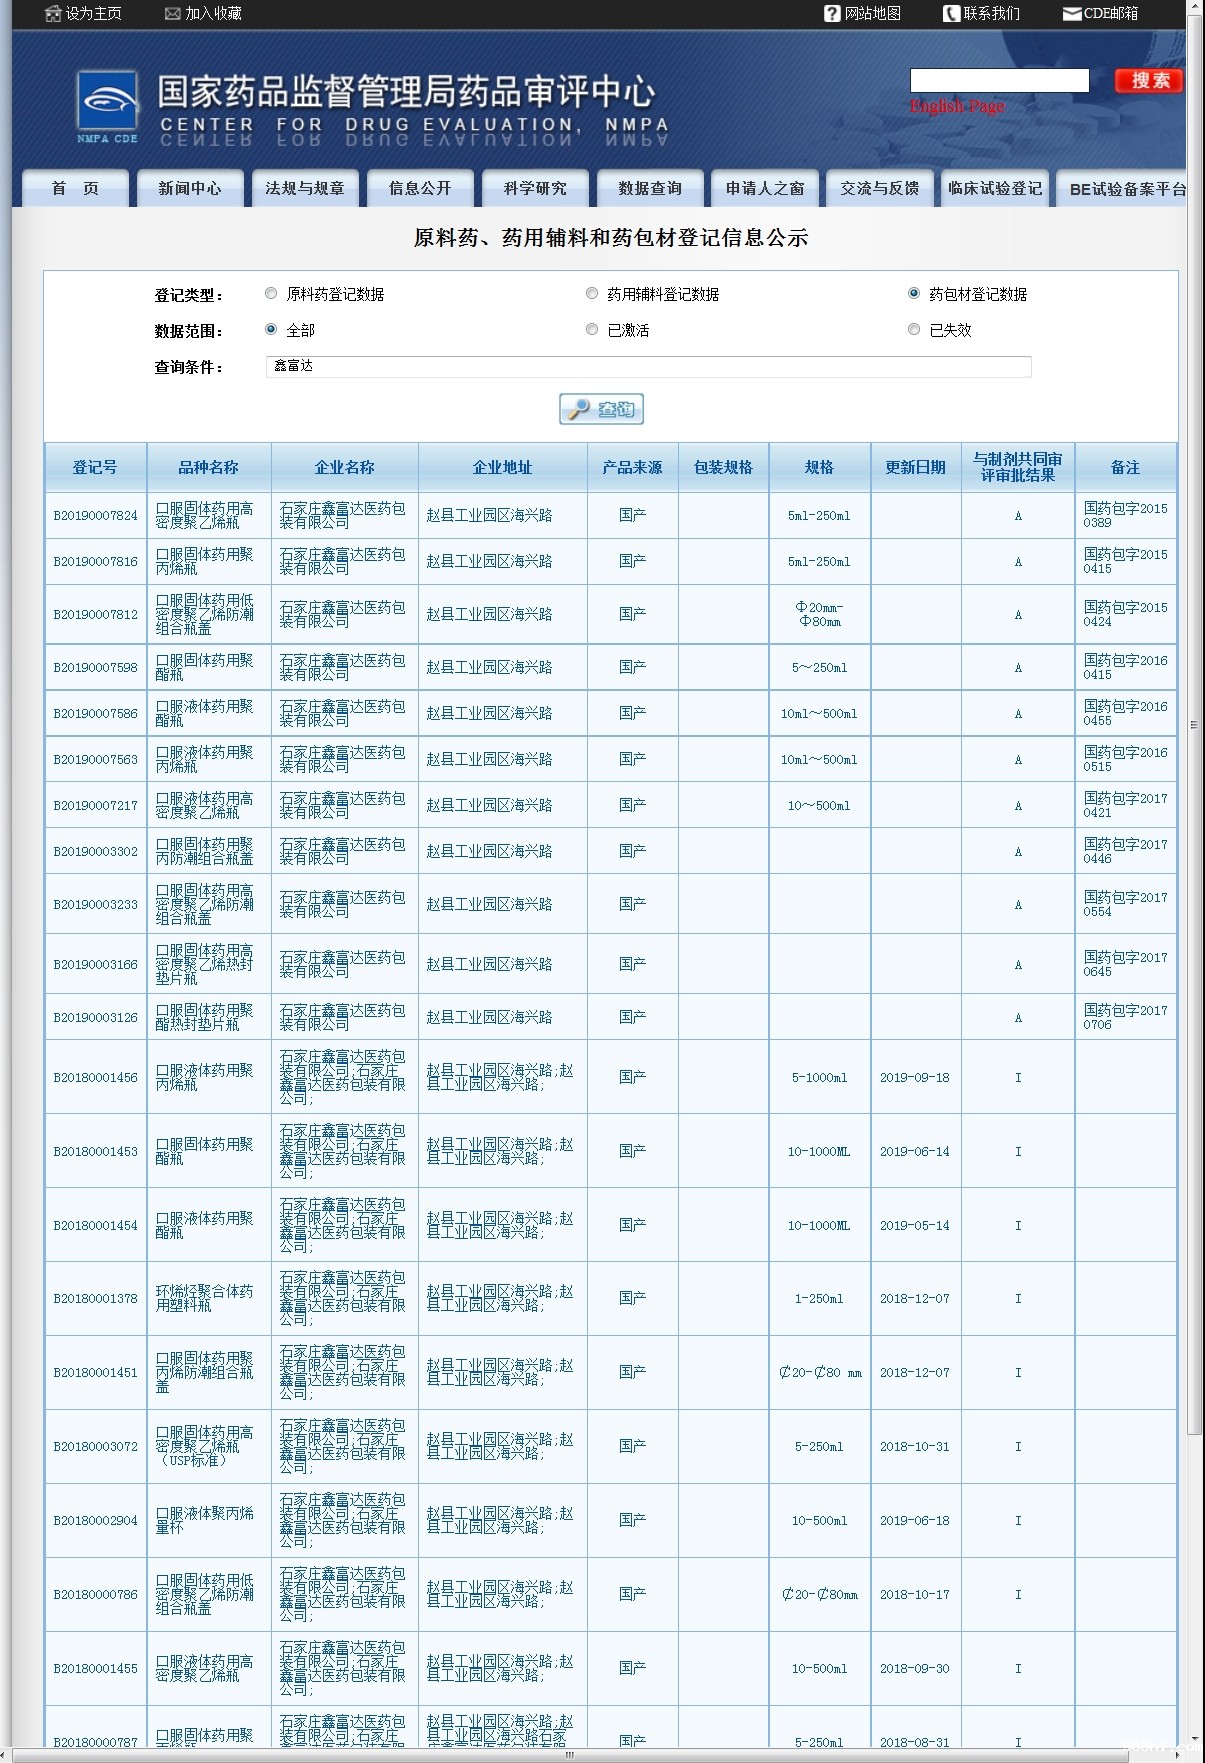This screenshot has height=1763, width=1205.
Task: Open the 数据查询 navigation tab
Action: pos(650,188)
